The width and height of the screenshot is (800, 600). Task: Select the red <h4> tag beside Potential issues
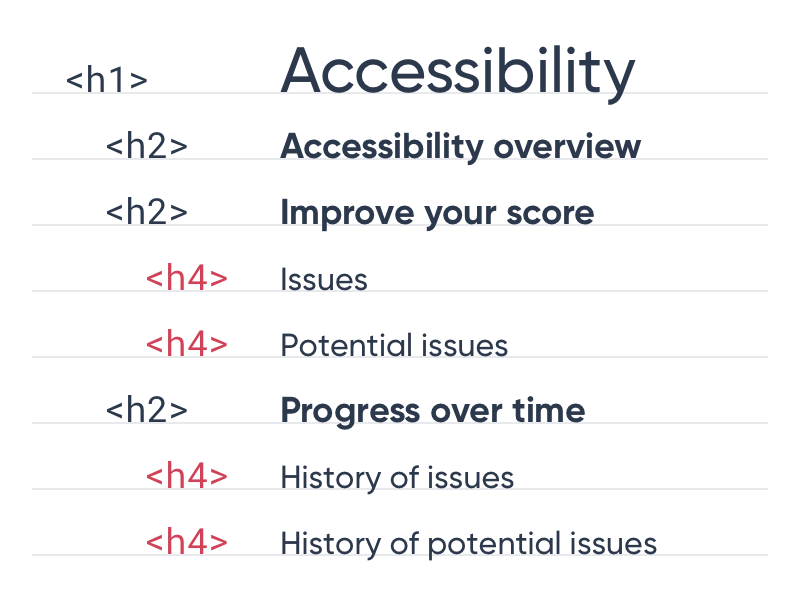click(x=187, y=344)
